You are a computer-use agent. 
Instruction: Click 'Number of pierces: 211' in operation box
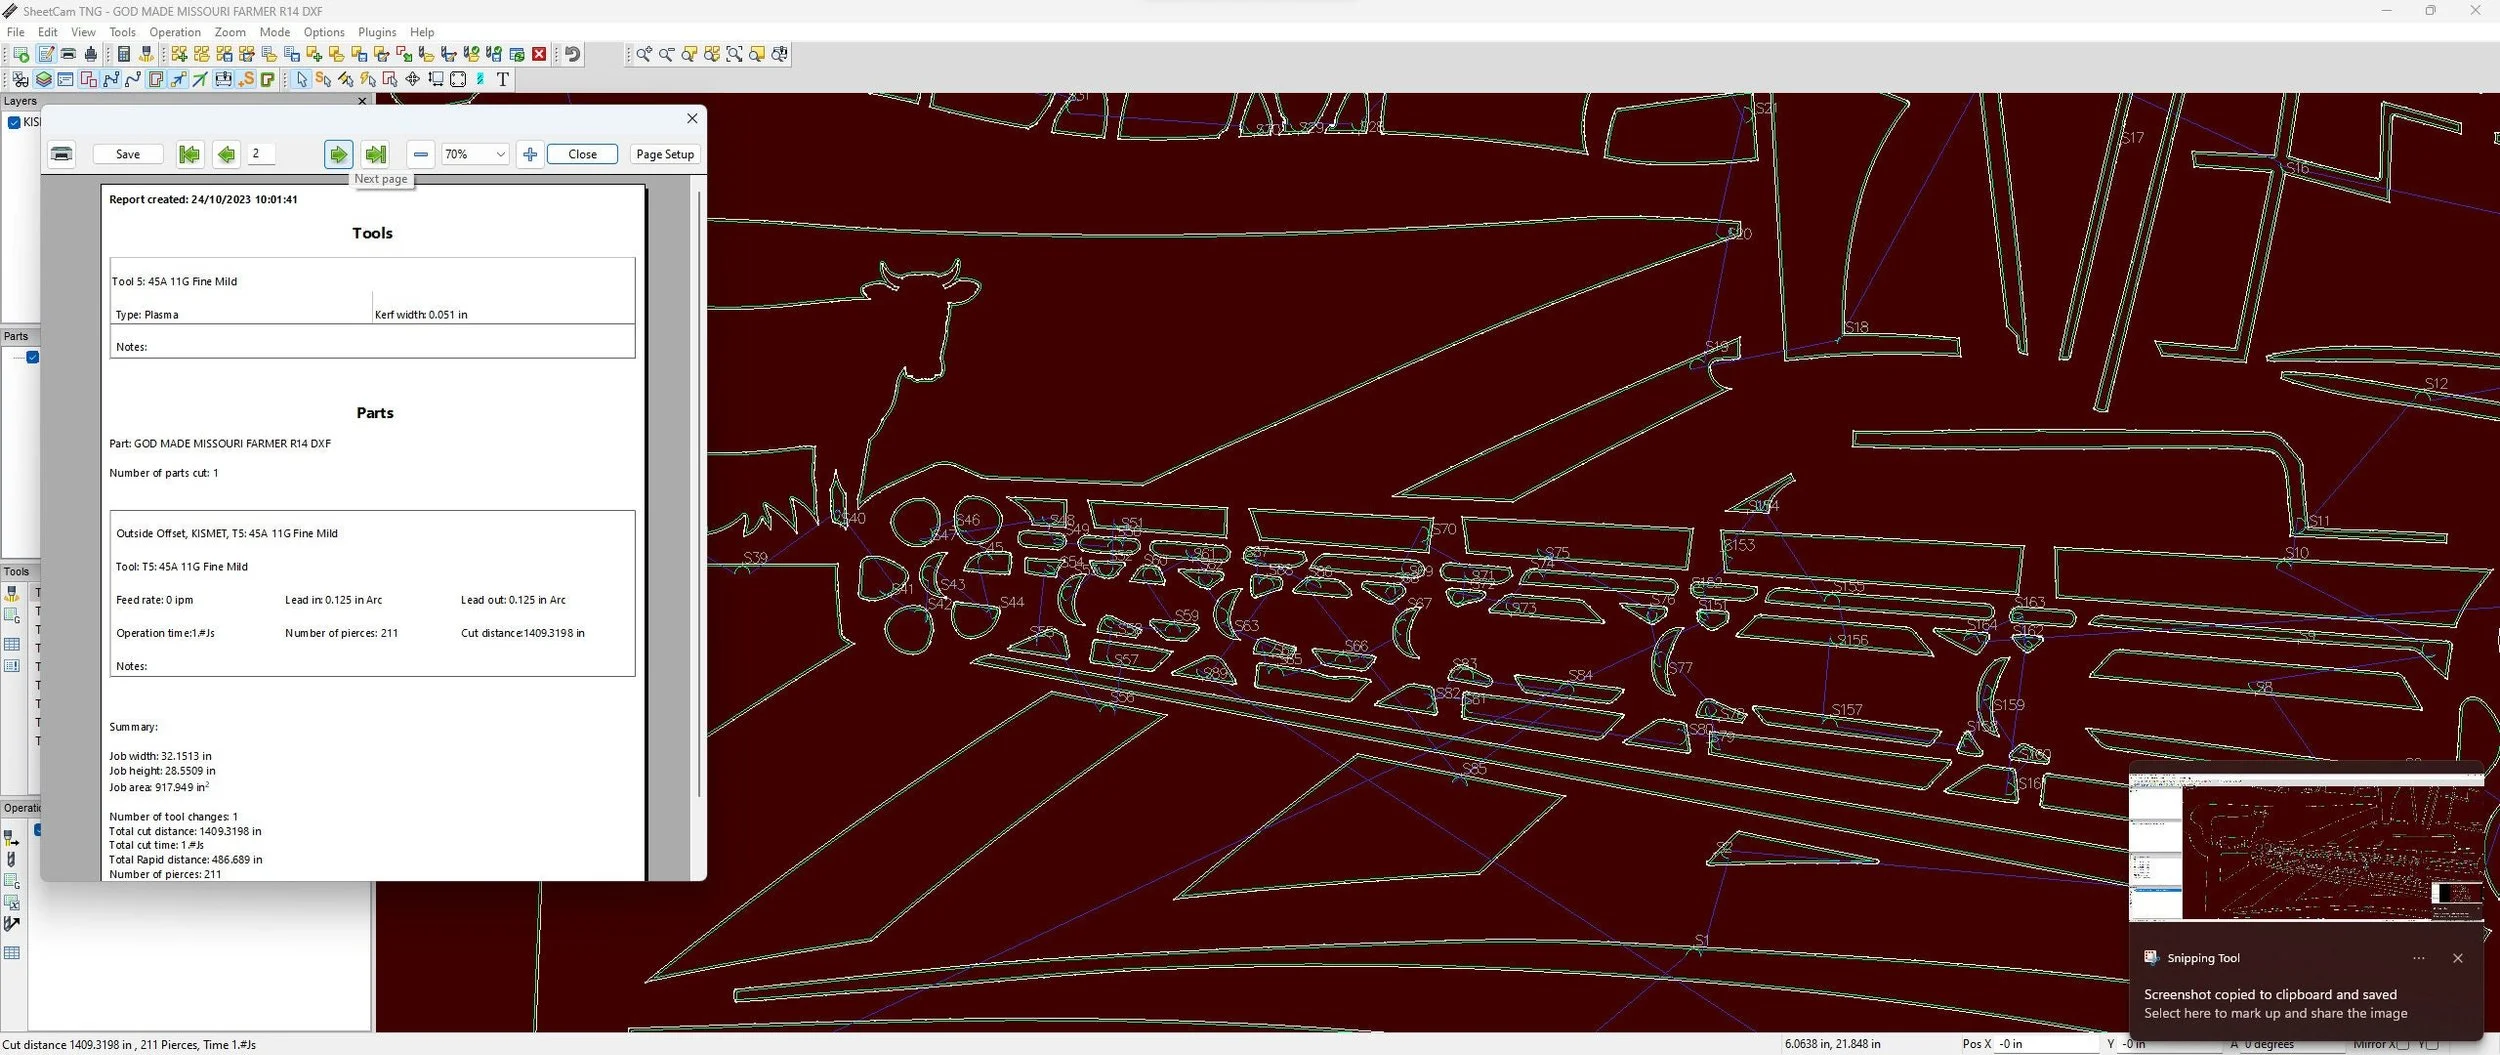pos(341,633)
